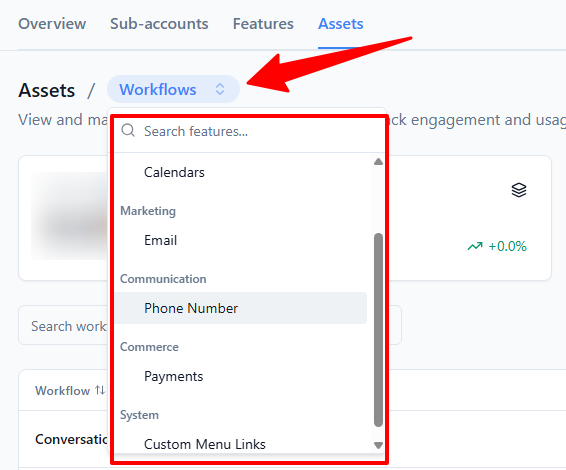
Task: Click the layers stack icon on card
Action: pos(519,190)
